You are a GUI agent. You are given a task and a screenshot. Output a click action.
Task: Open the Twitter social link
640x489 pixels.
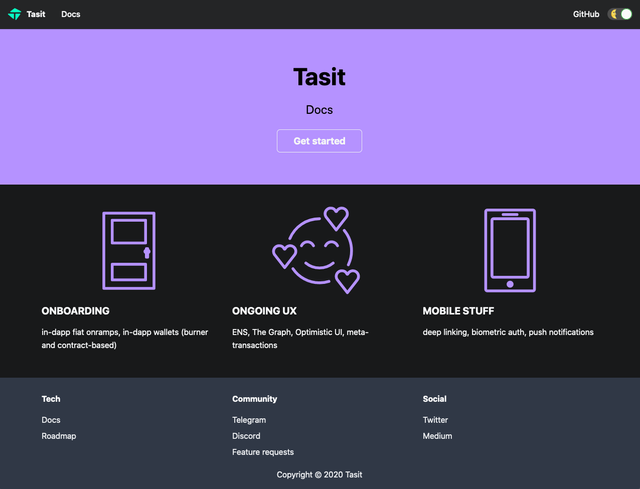coord(435,420)
